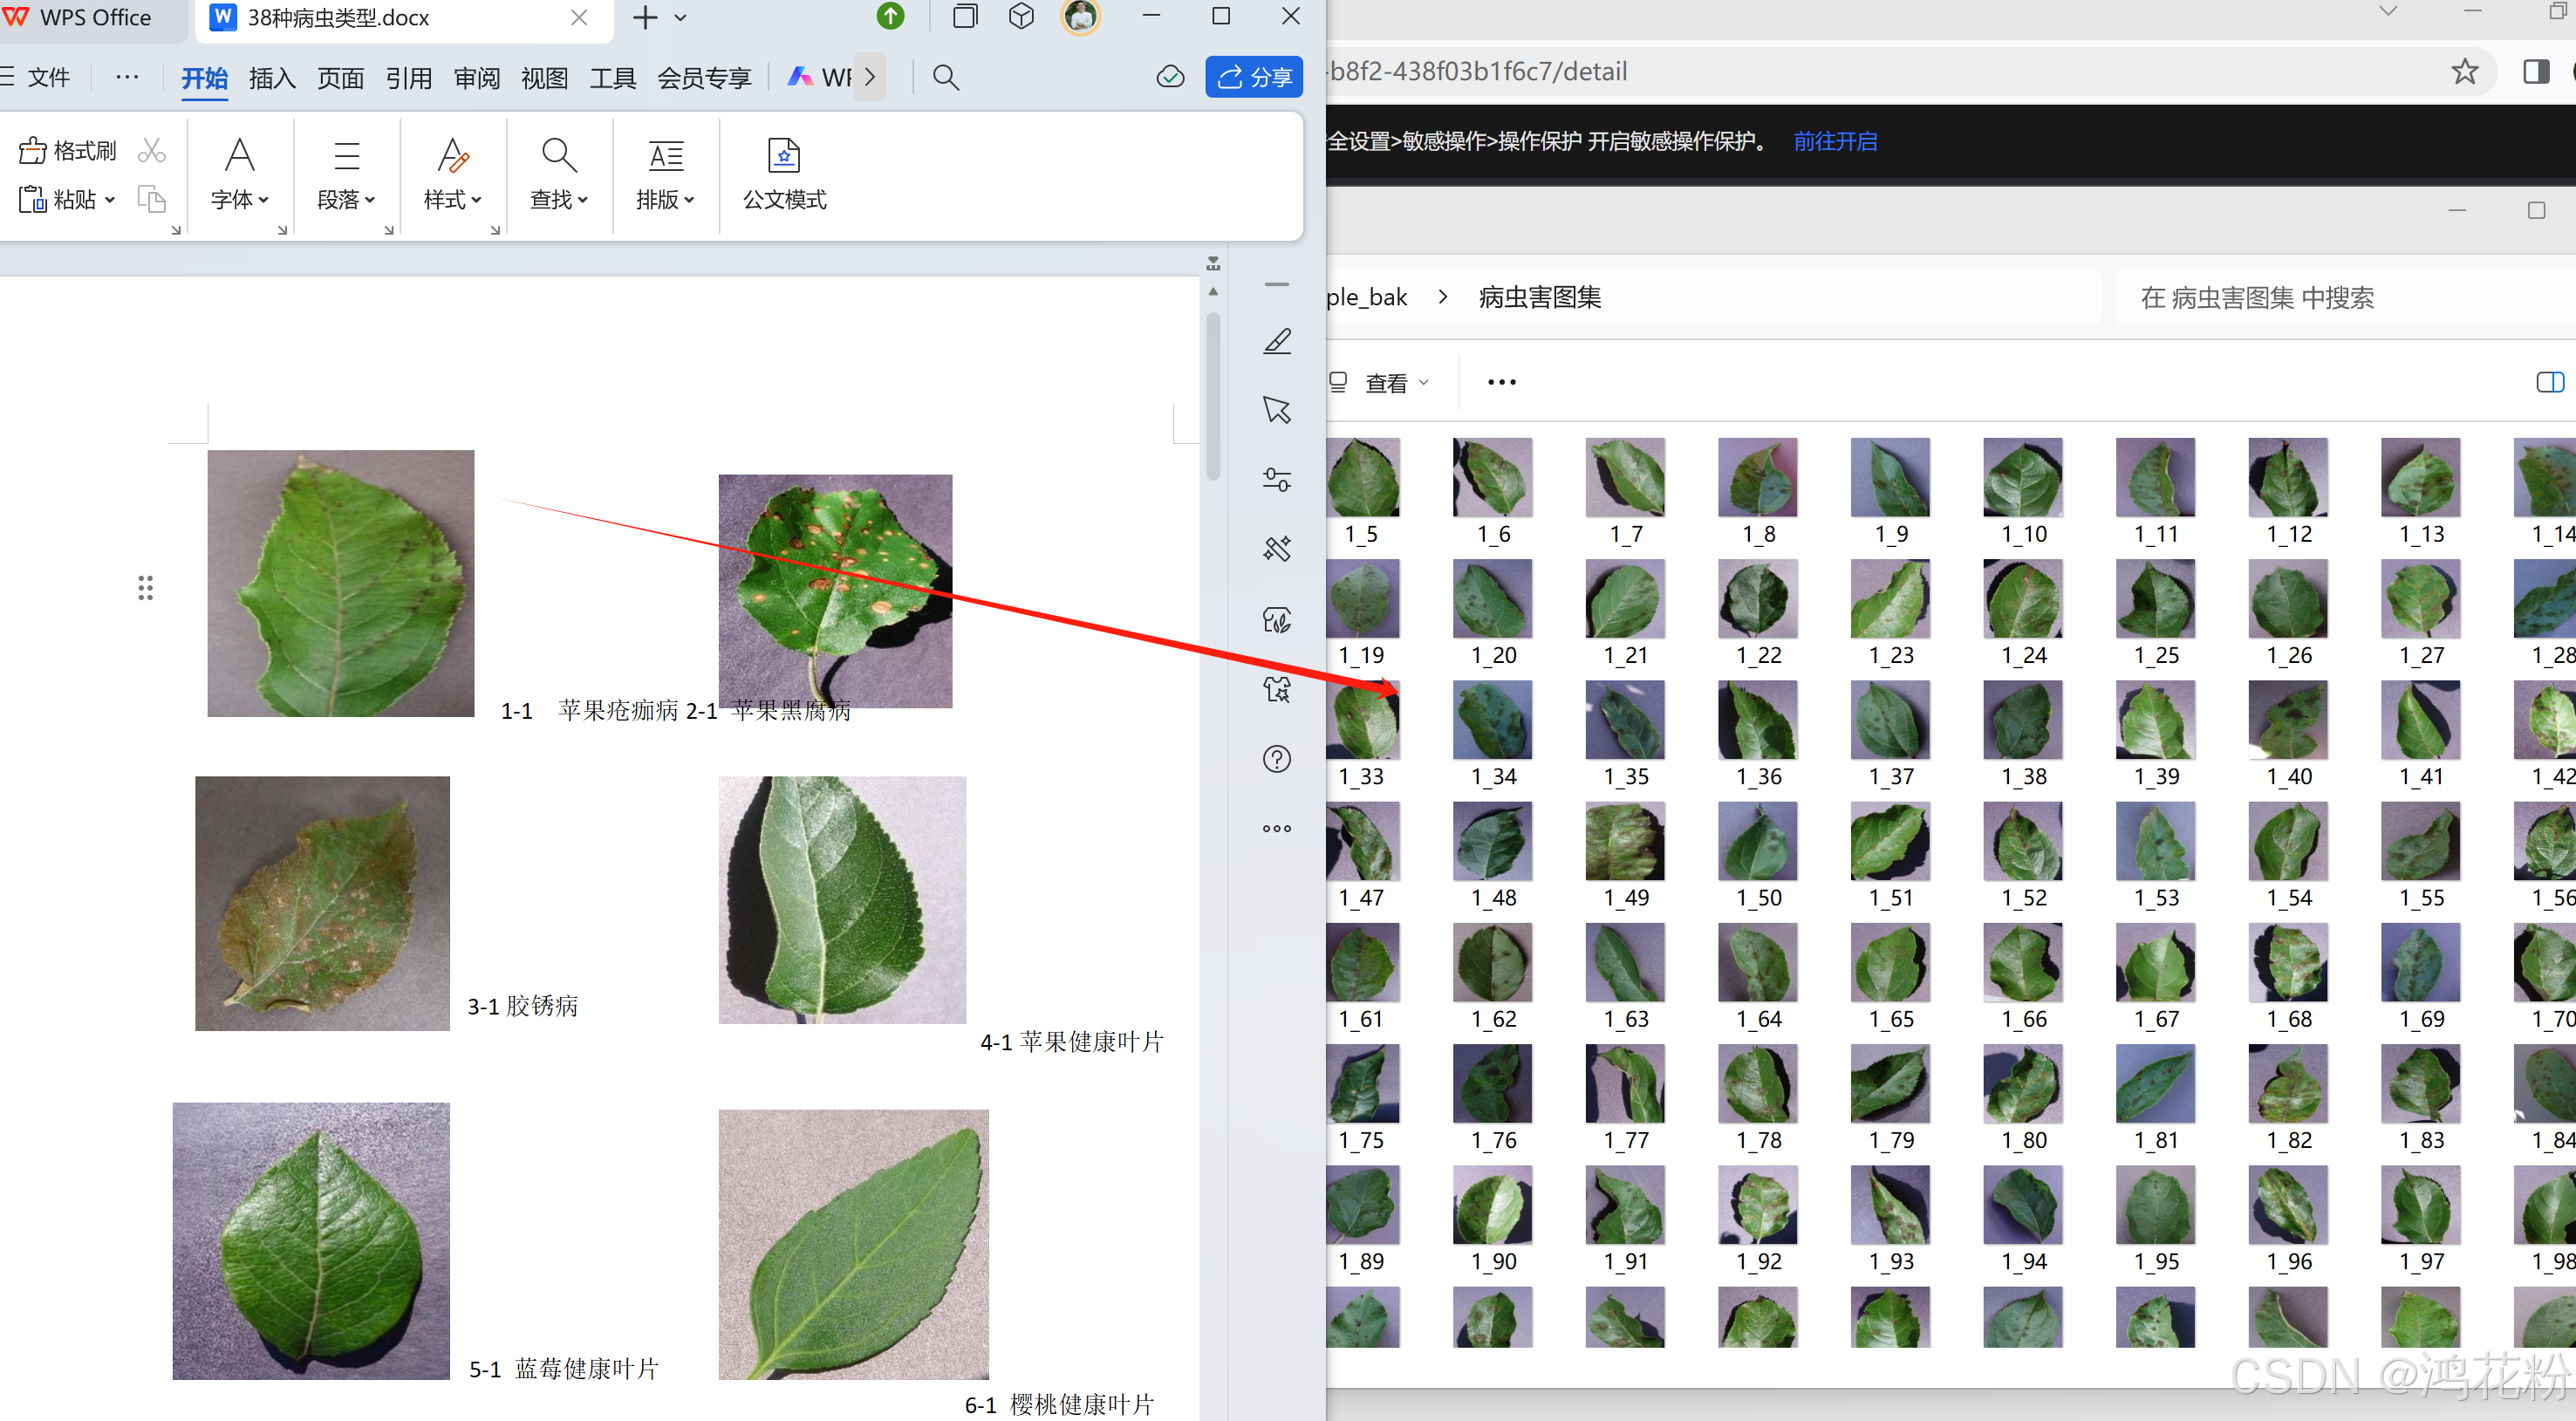Expand the 字体 font dropdown
The height and width of the screenshot is (1421, 2576).
point(240,200)
